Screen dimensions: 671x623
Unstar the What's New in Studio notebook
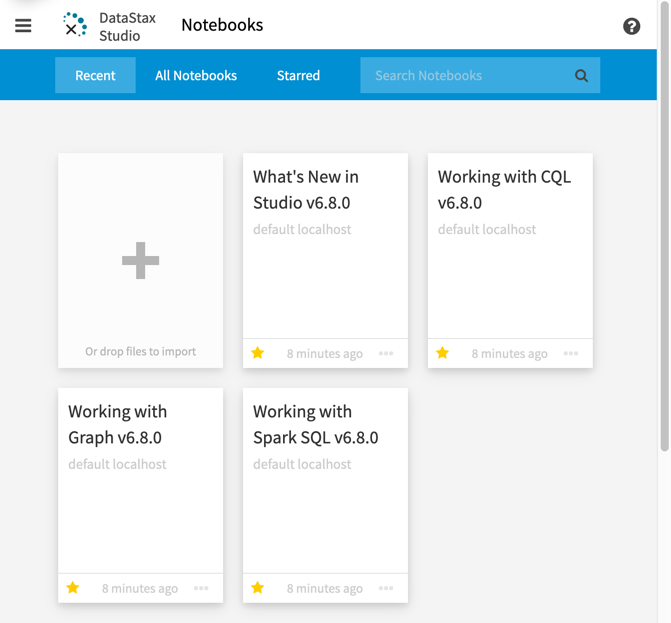258,353
